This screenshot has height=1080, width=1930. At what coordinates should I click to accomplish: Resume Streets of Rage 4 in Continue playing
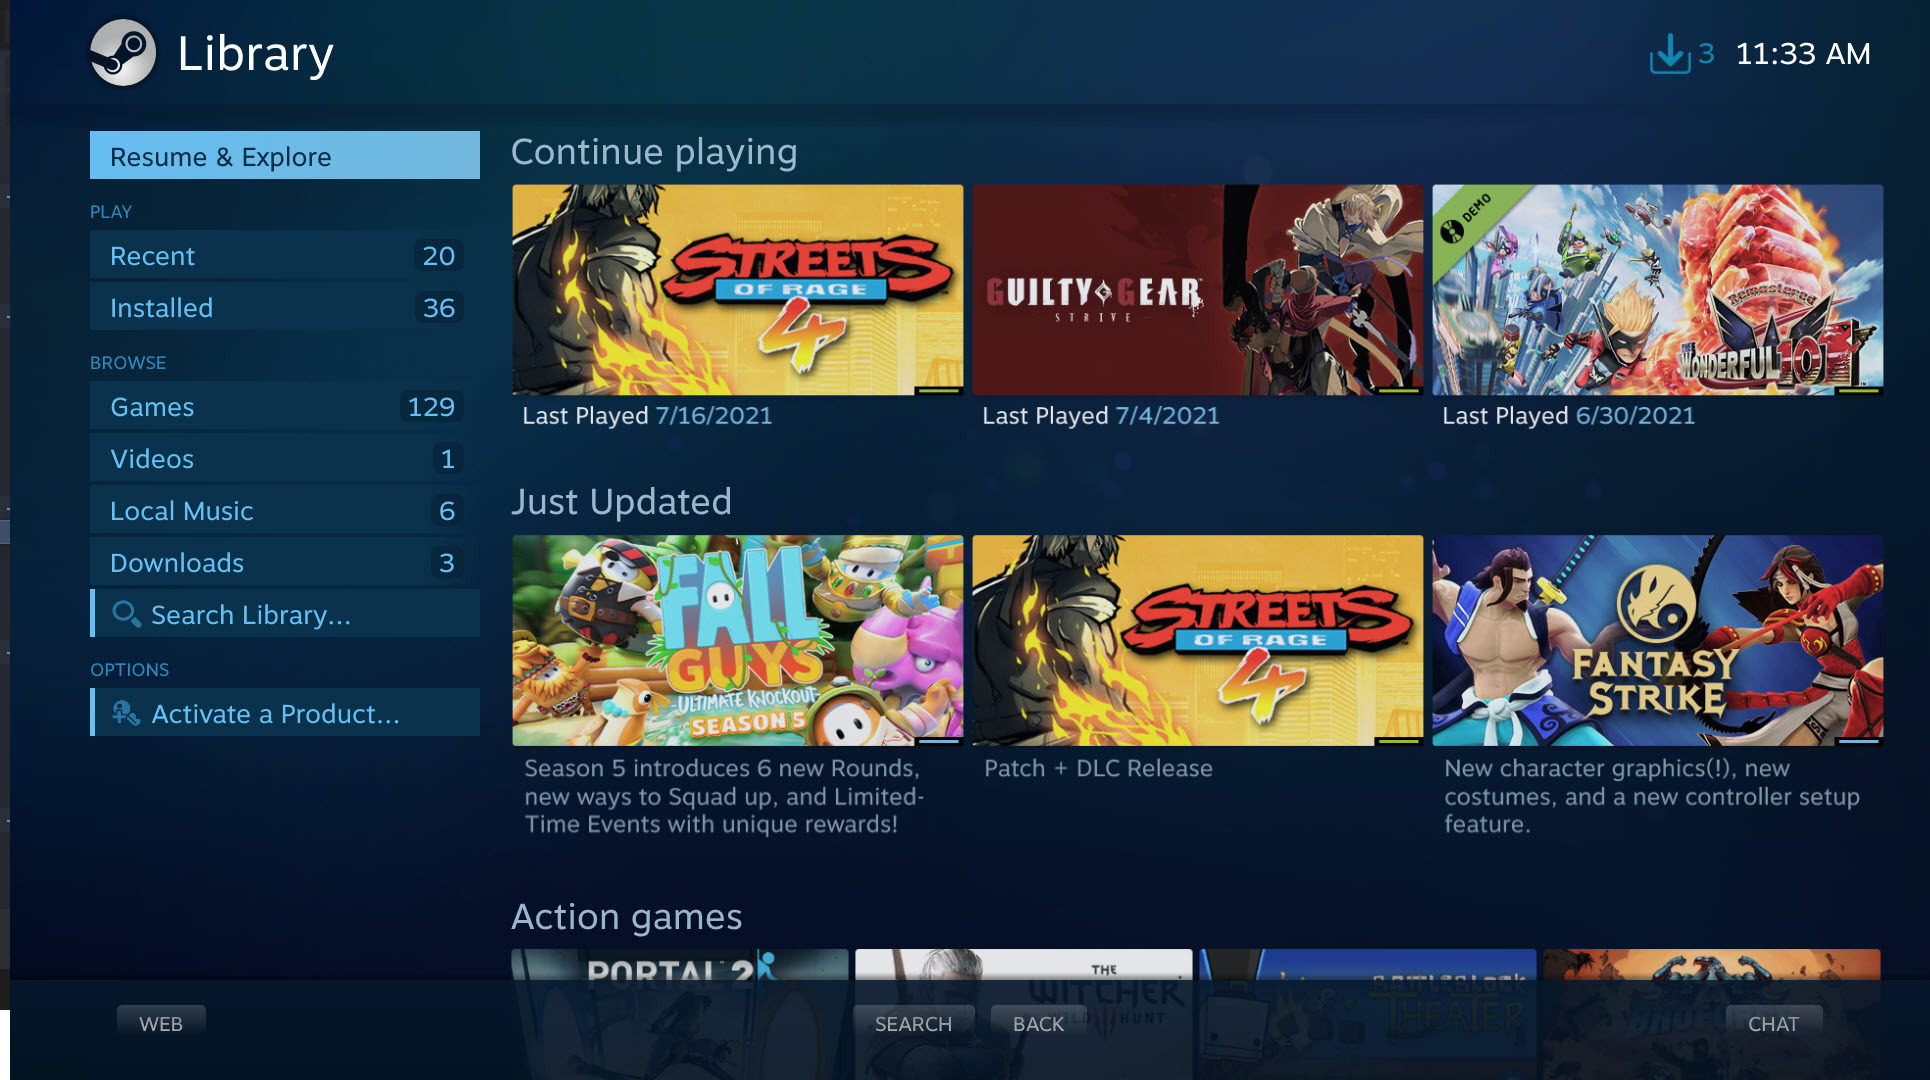click(x=738, y=290)
